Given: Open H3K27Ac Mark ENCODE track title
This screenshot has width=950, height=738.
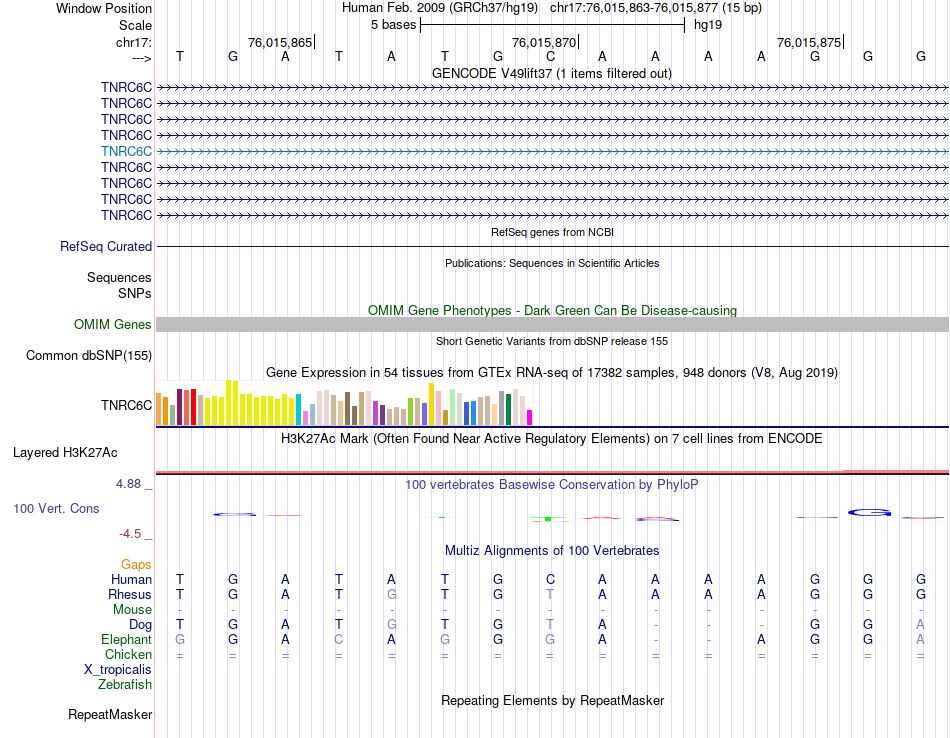Looking at the screenshot, I should pyautogui.click(x=552, y=439).
